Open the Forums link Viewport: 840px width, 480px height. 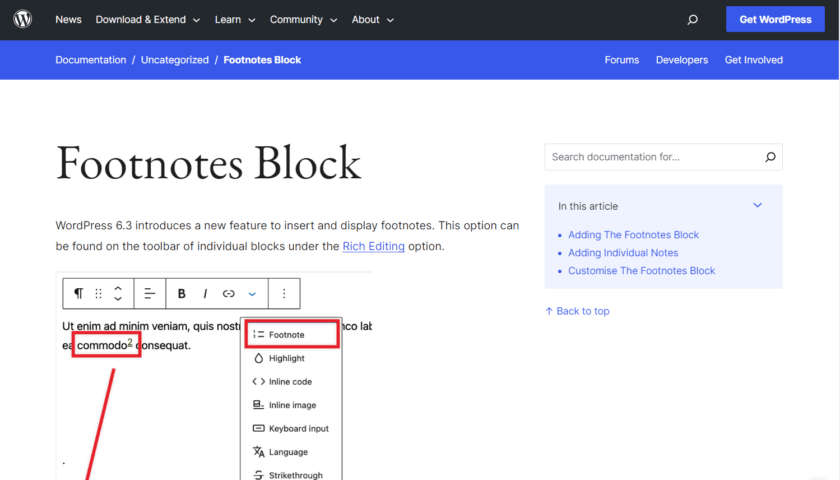coord(621,60)
